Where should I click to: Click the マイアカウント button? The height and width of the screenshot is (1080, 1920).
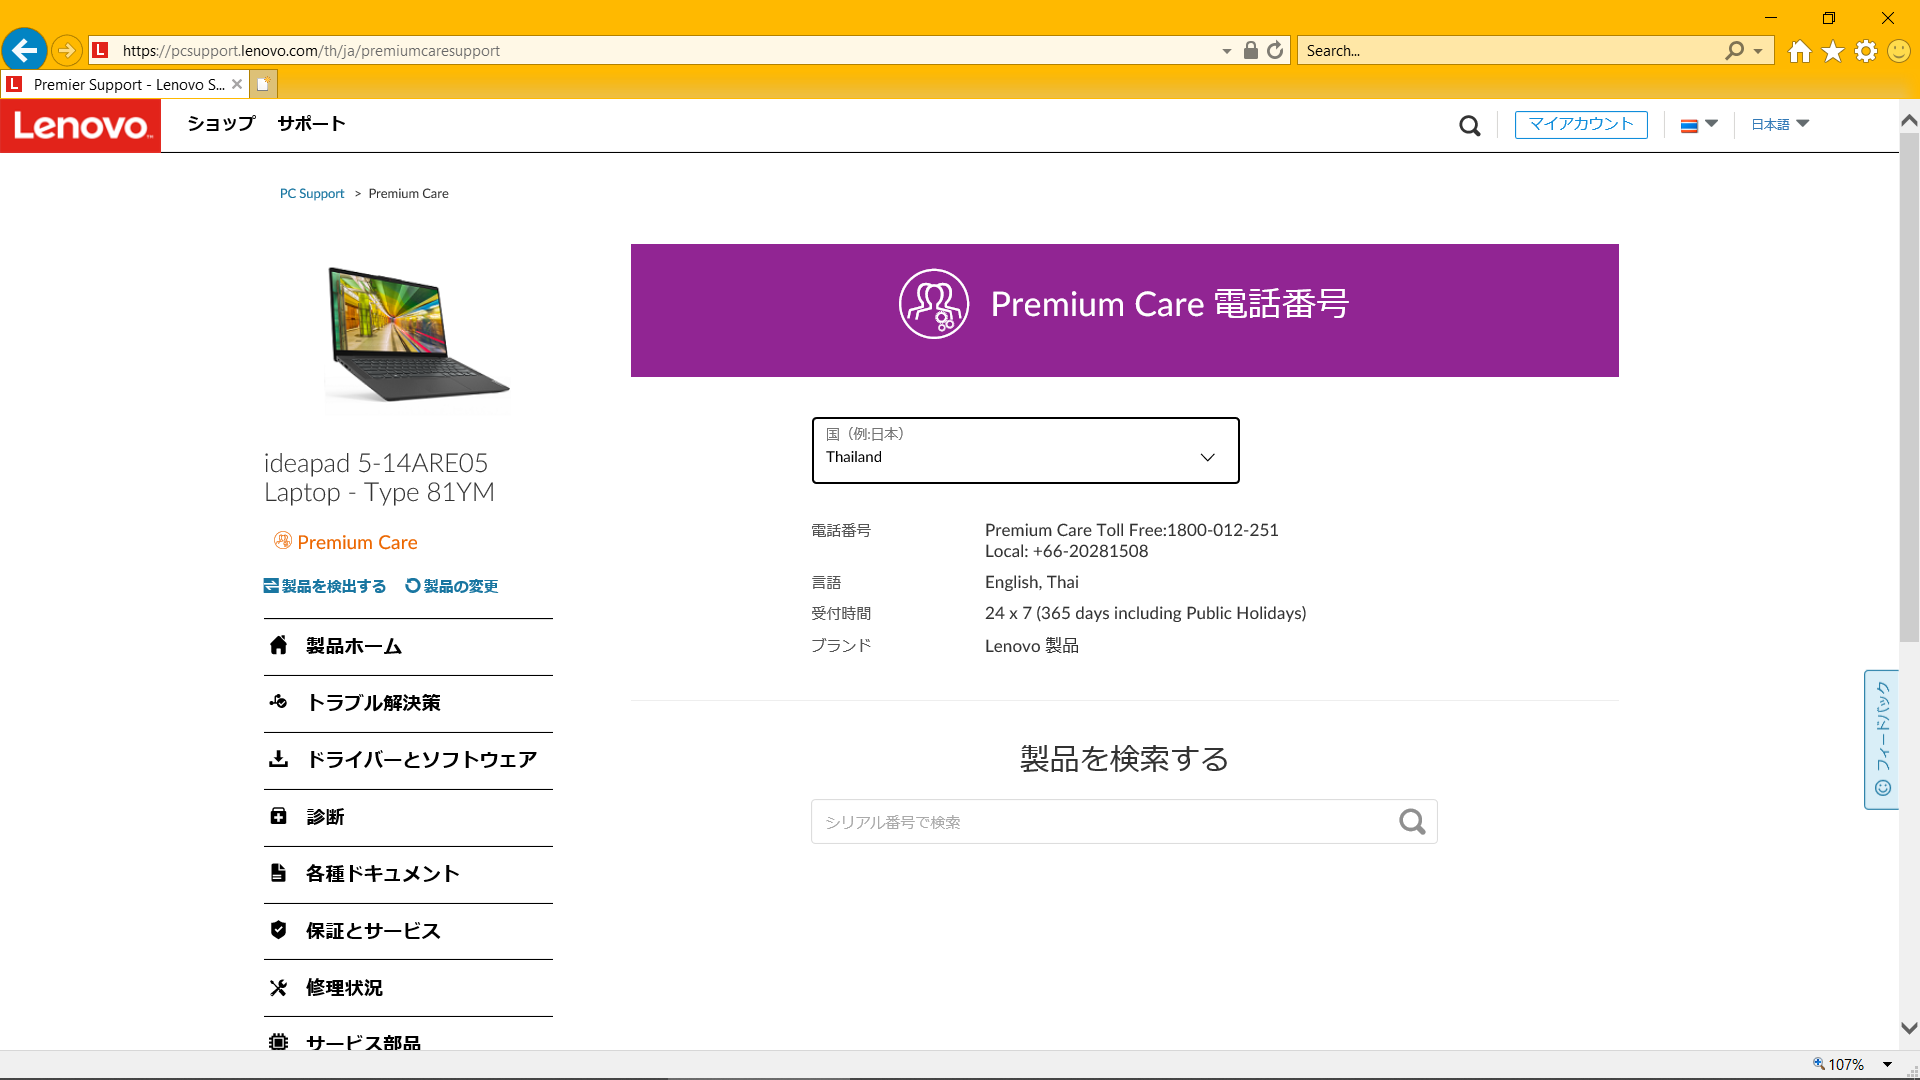click(x=1581, y=125)
